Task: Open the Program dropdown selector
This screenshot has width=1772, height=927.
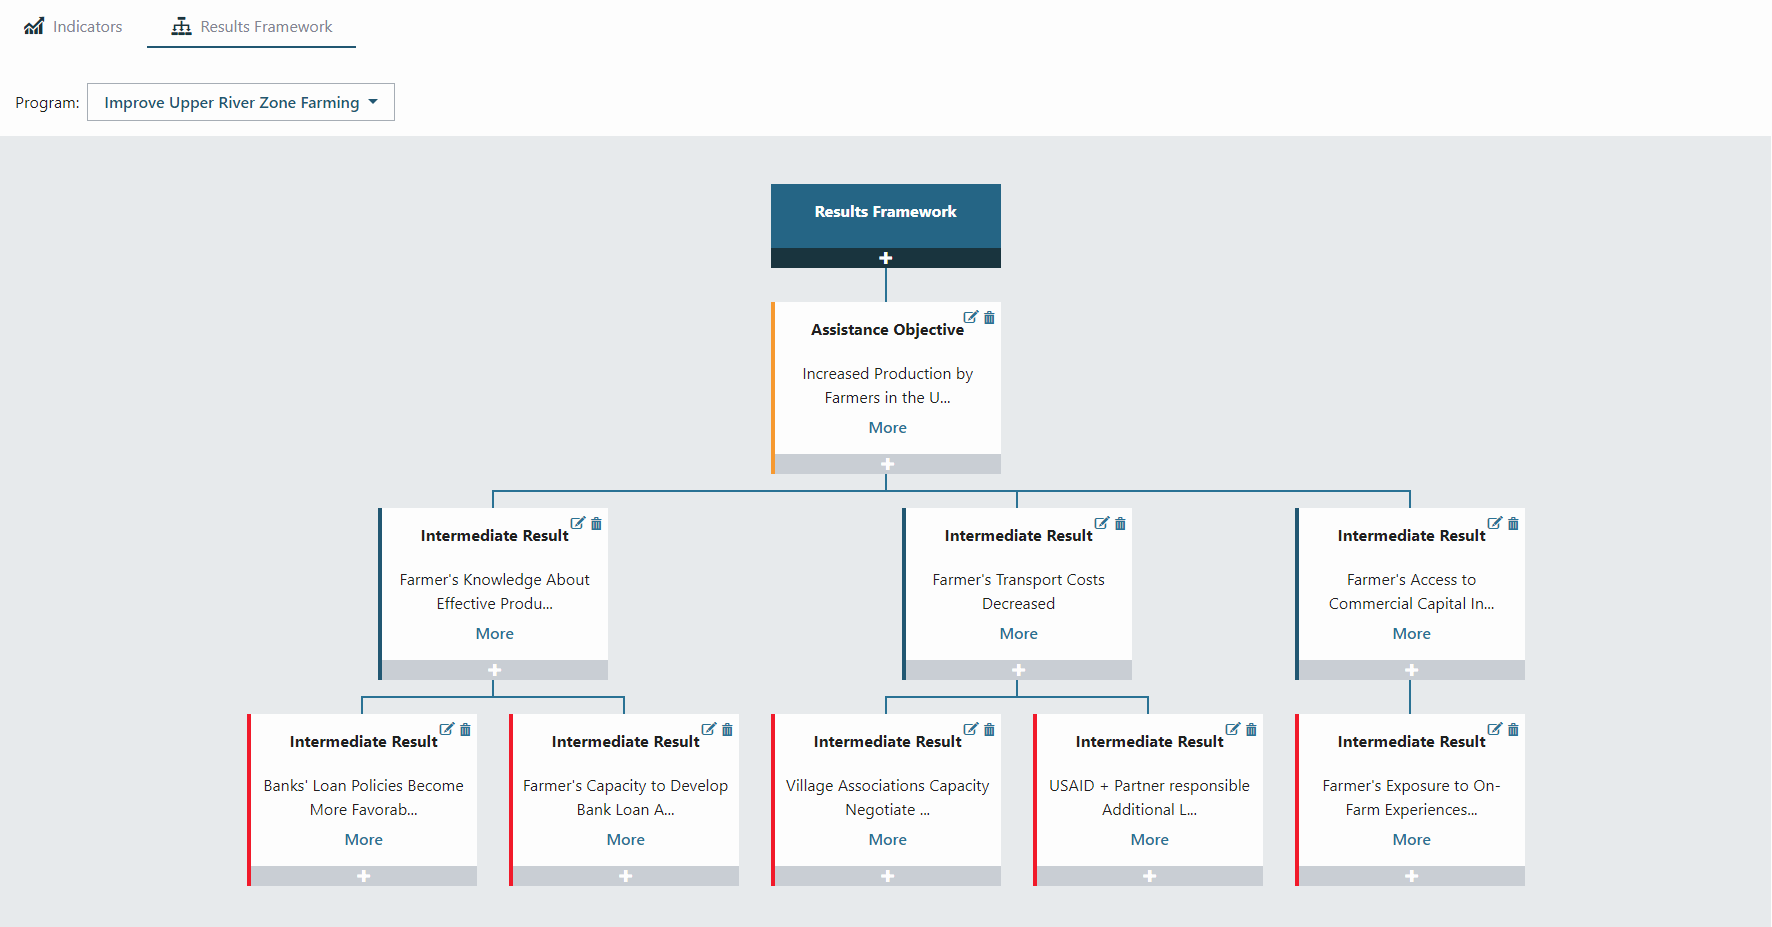Action: pyautogui.click(x=241, y=102)
